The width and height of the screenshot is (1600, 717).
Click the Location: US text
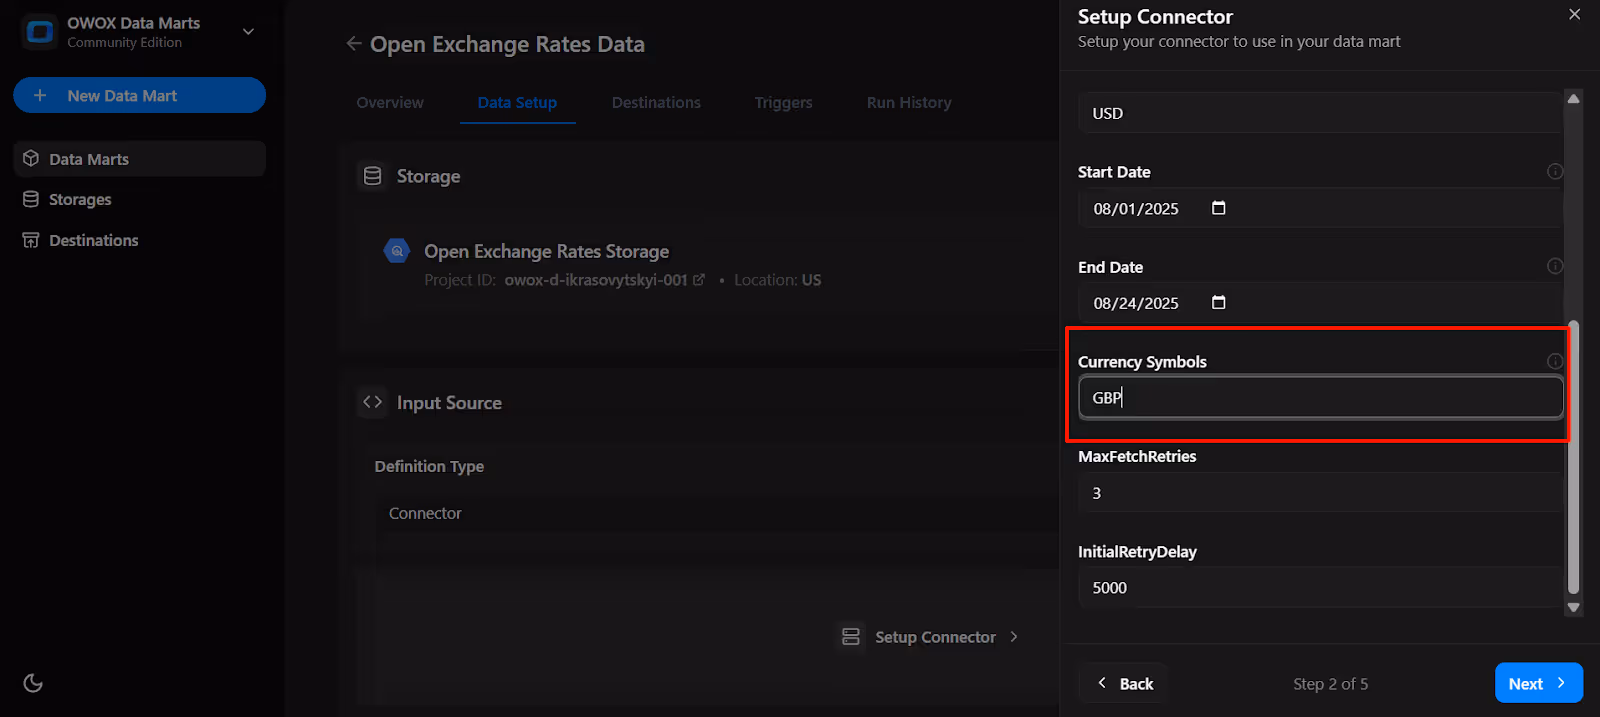point(777,280)
